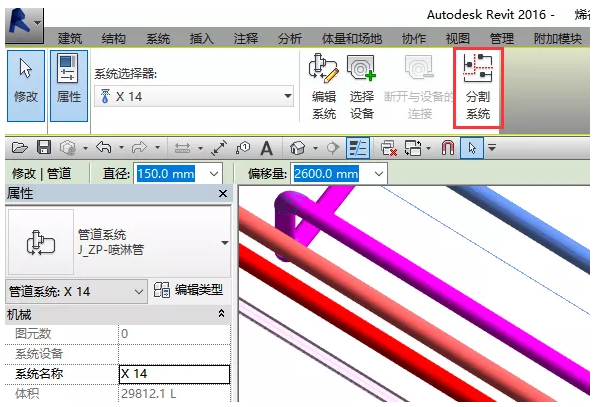
Task: Undo last action with the undo arrow
Action: click(x=104, y=147)
